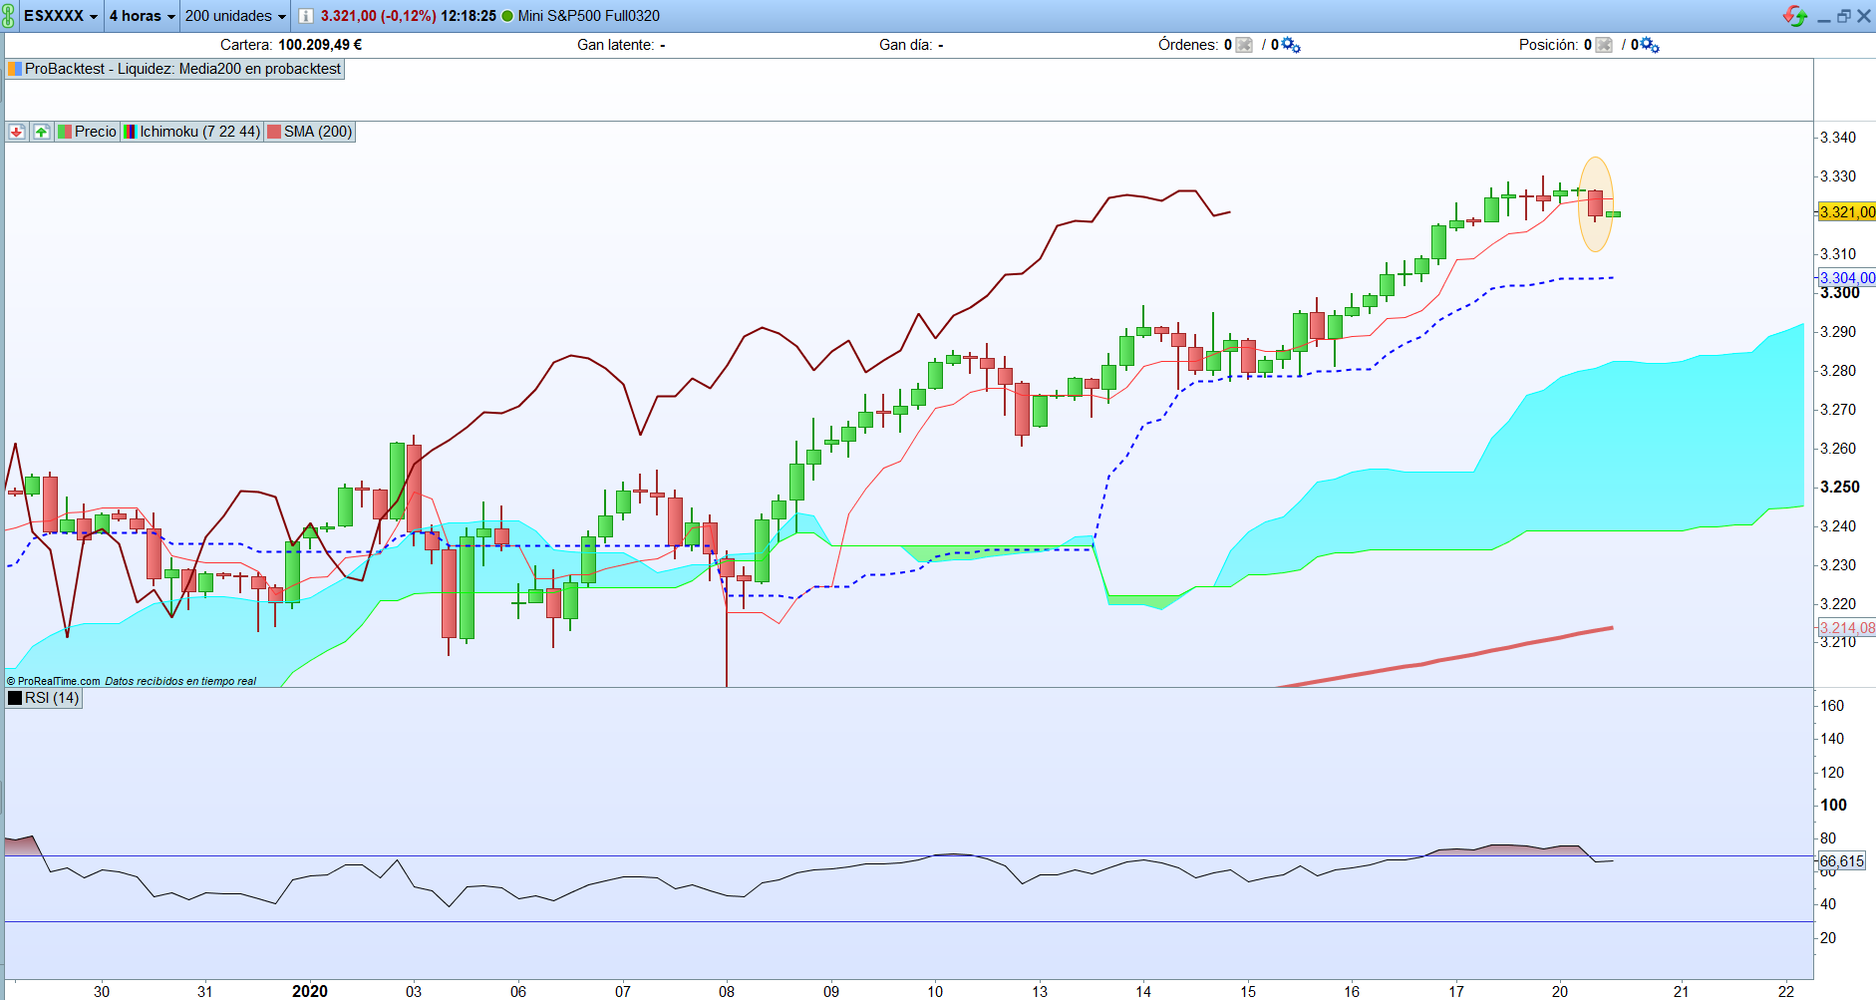
Task: Click the close position X icon beside Posición
Action: point(1604,45)
